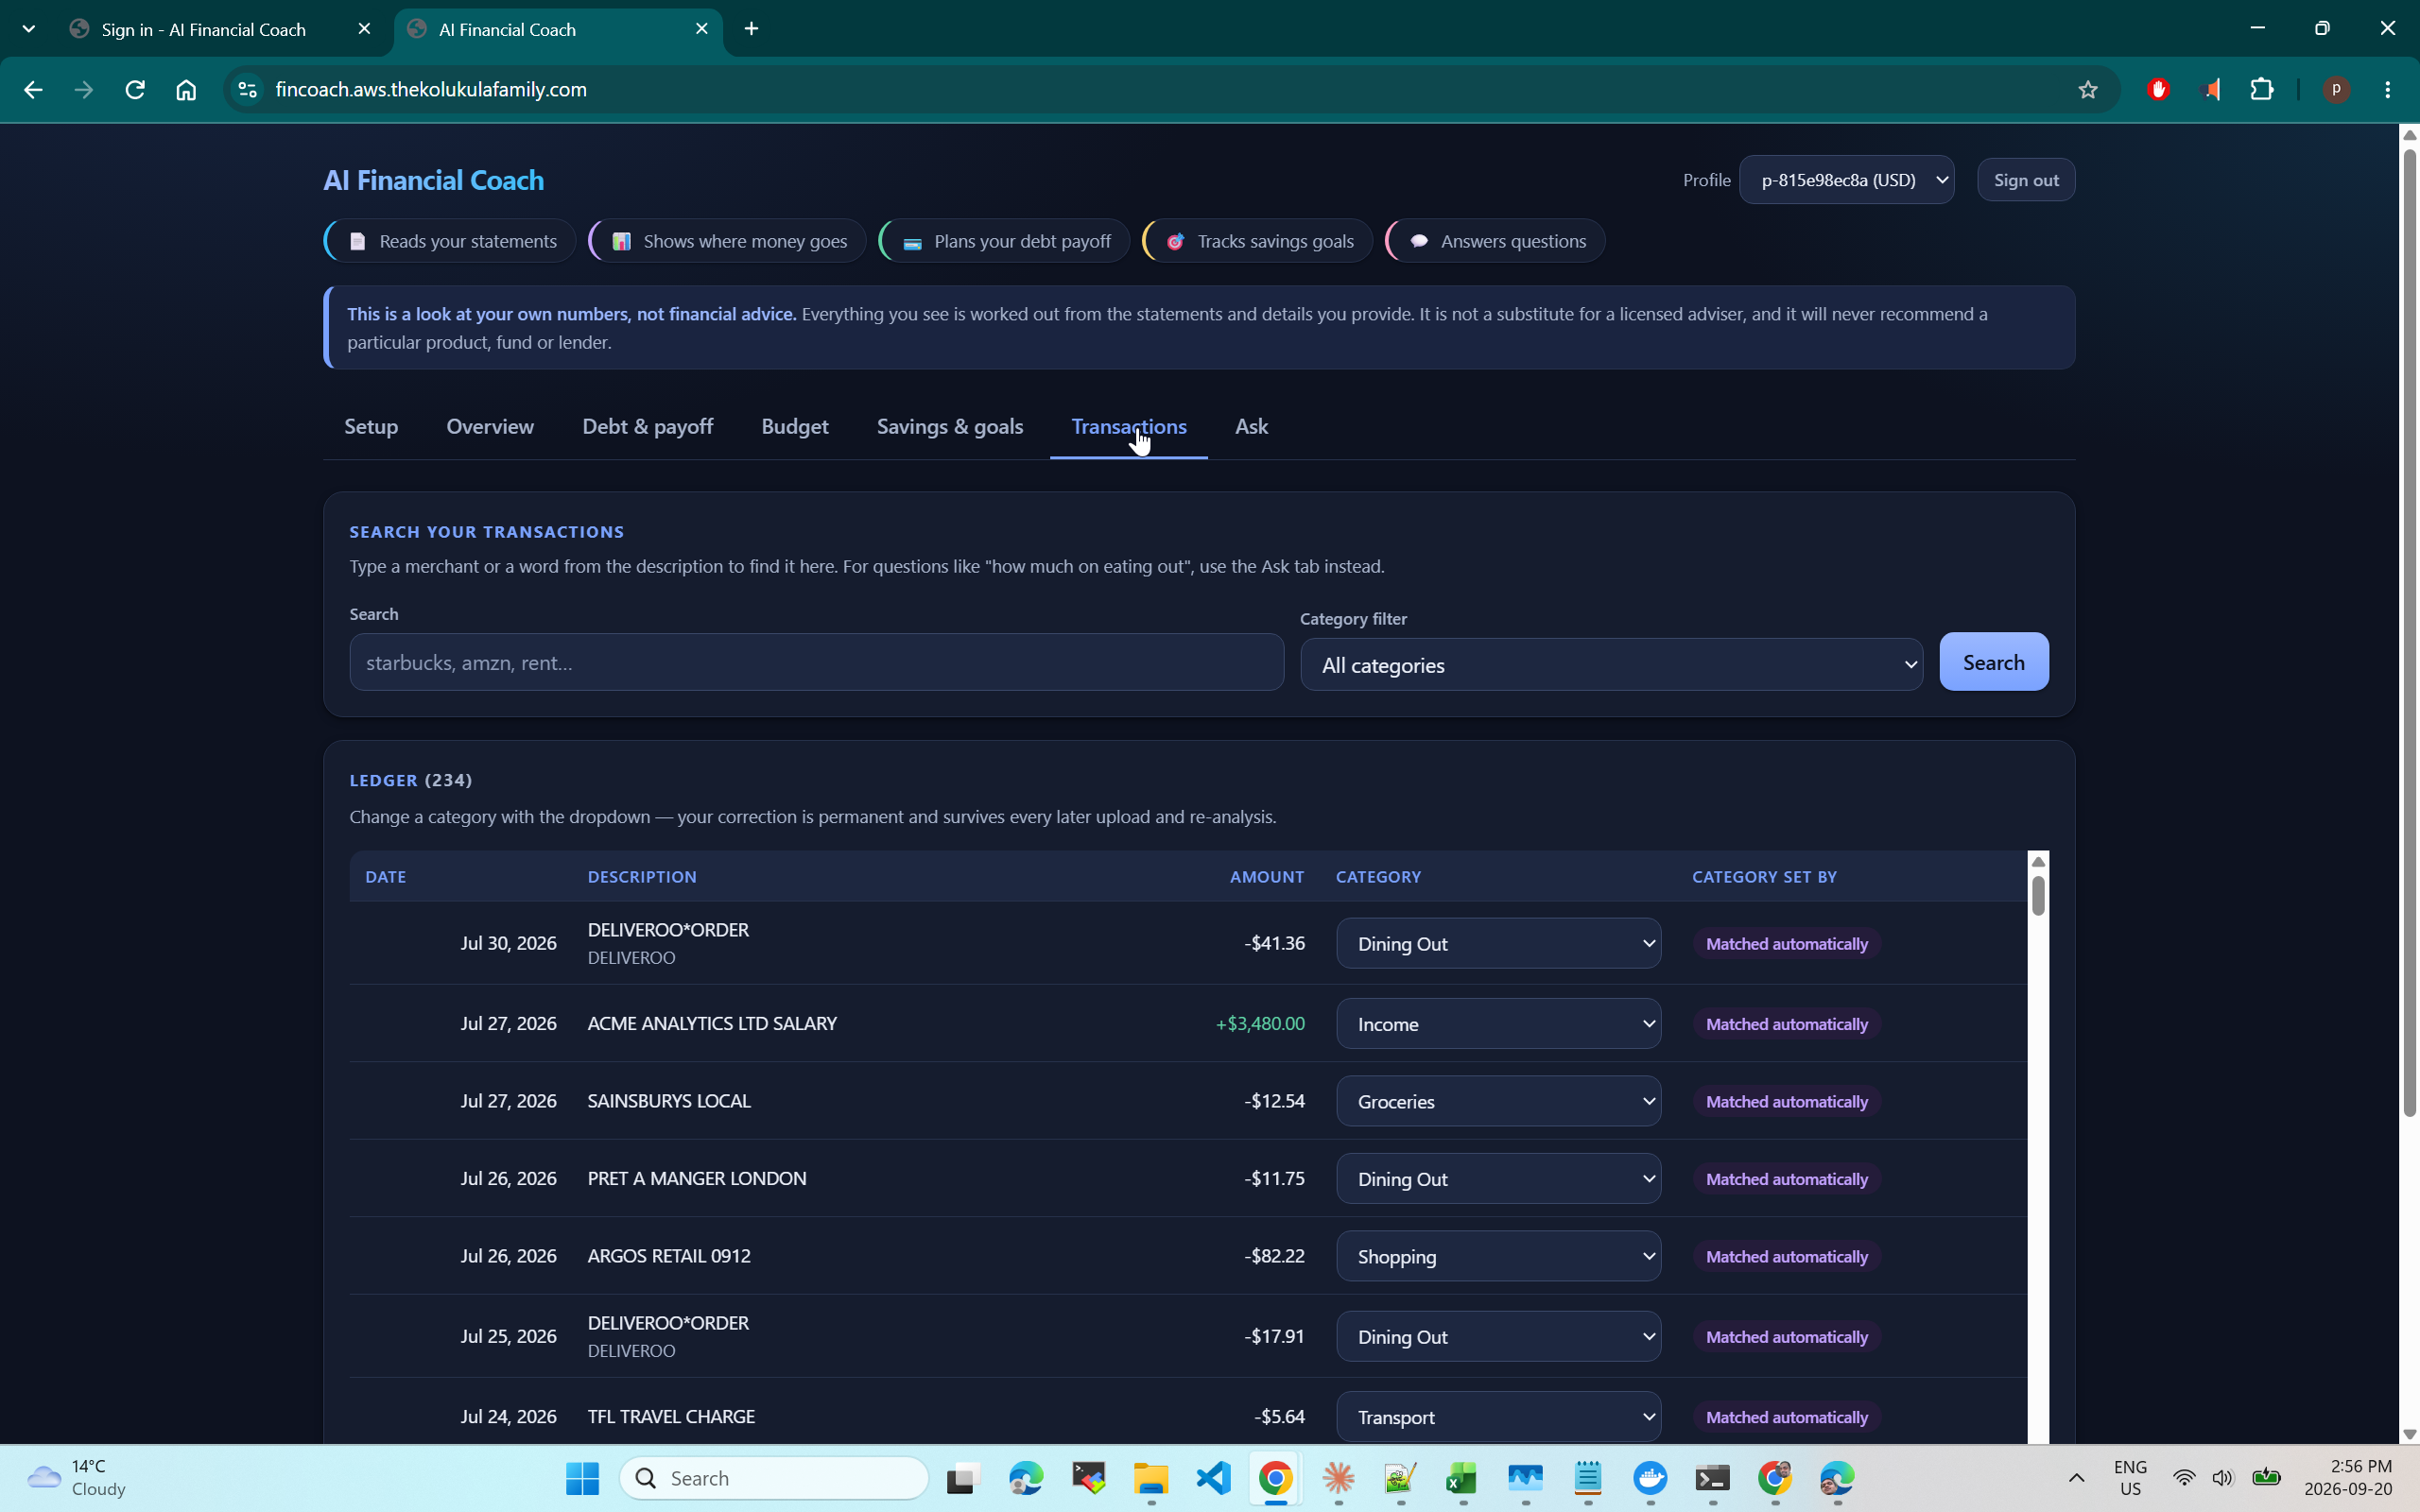Open Excel from the taskbar
The height and width of the screenshot is (1512, 2420).
(1462, 1478)
